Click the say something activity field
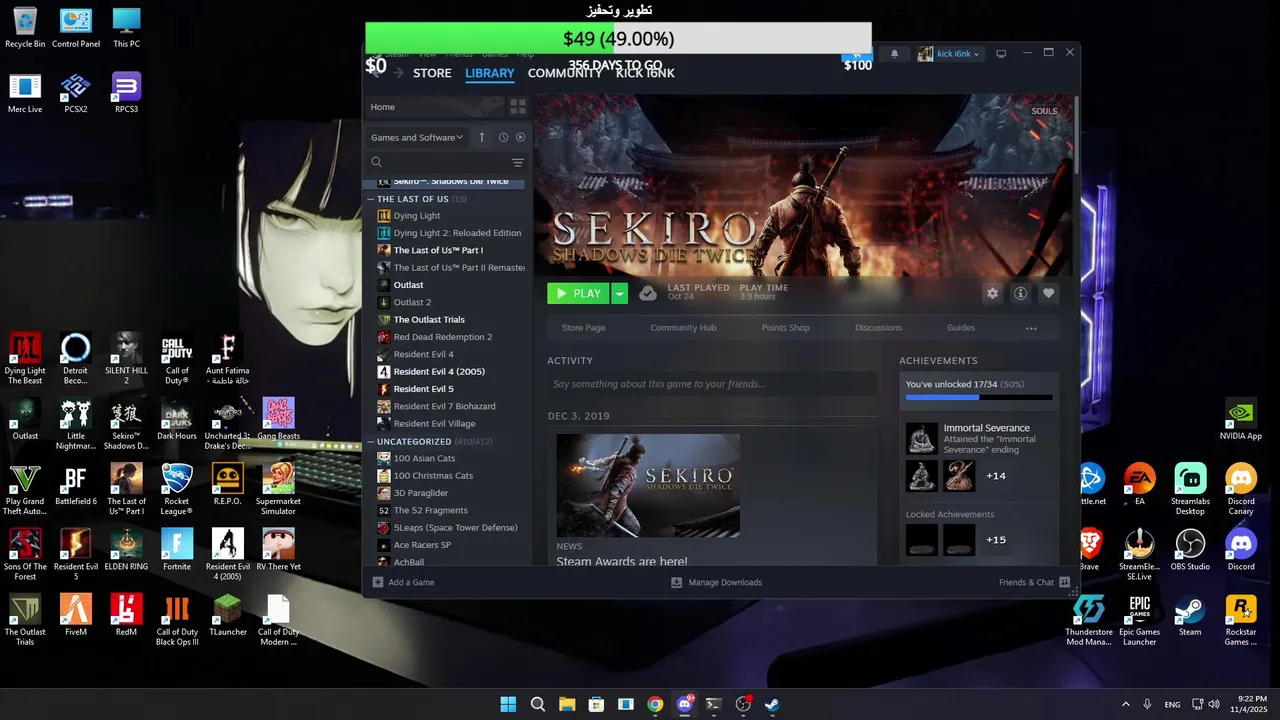This screenshot has height=720, width=1280. click(x=712, y=384)
